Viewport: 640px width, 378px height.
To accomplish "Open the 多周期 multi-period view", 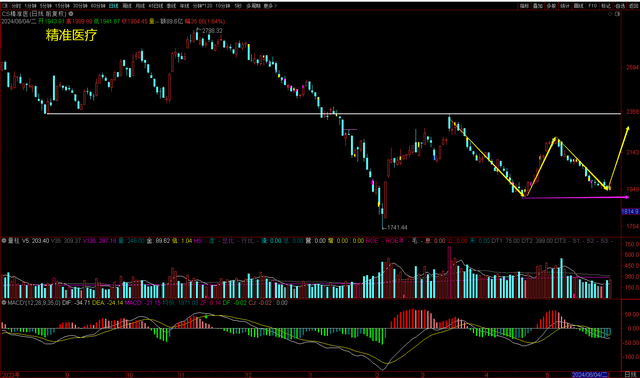I will coord(253,6).
